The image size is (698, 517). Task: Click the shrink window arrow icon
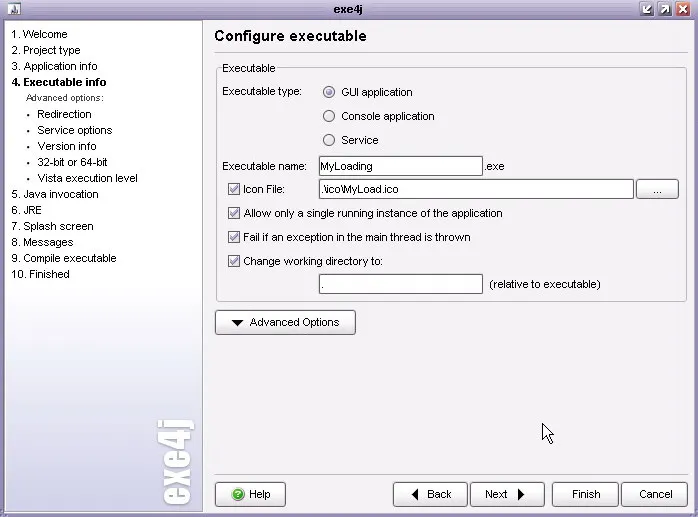(646, 9)
